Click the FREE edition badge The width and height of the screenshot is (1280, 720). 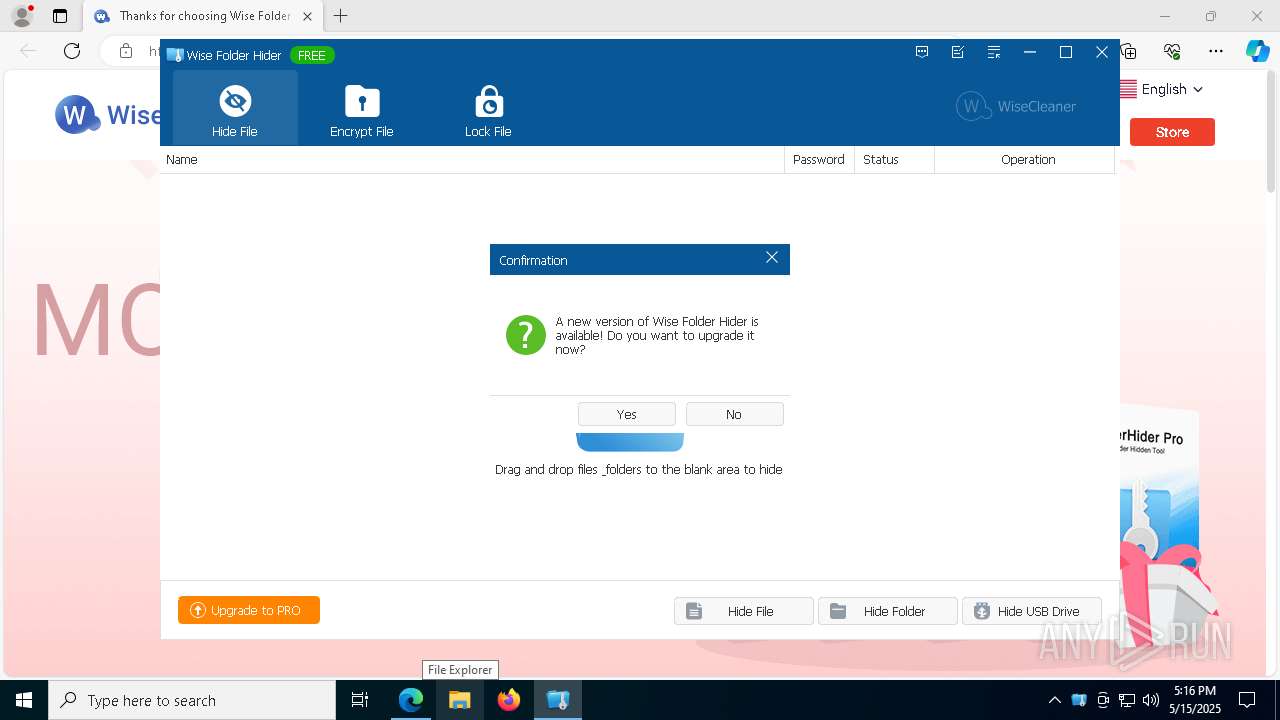point(312,55)
